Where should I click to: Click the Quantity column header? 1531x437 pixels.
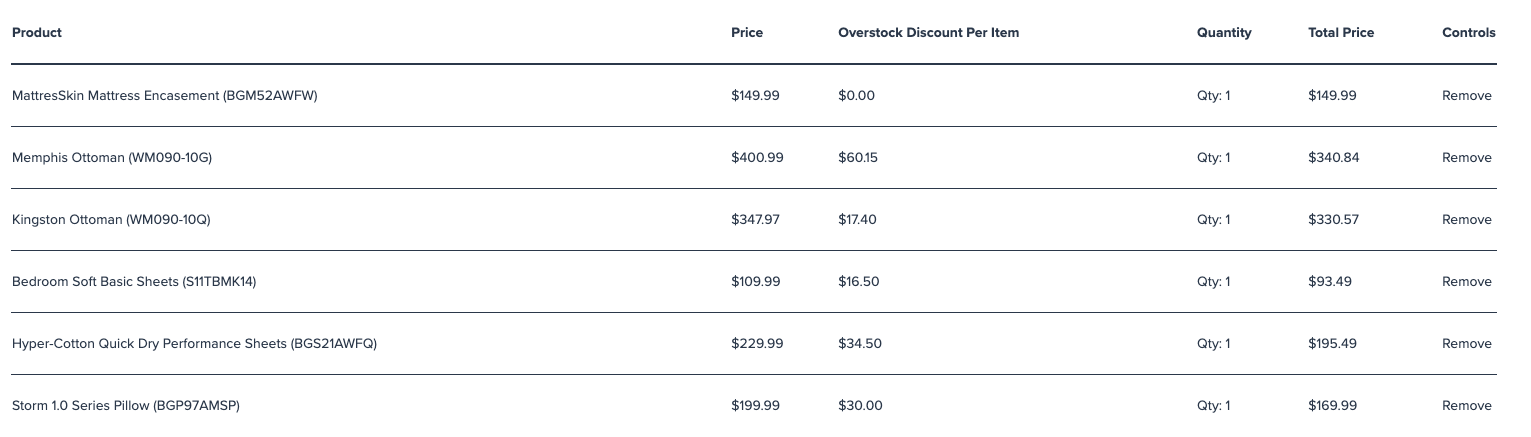tap(1224, 33)
